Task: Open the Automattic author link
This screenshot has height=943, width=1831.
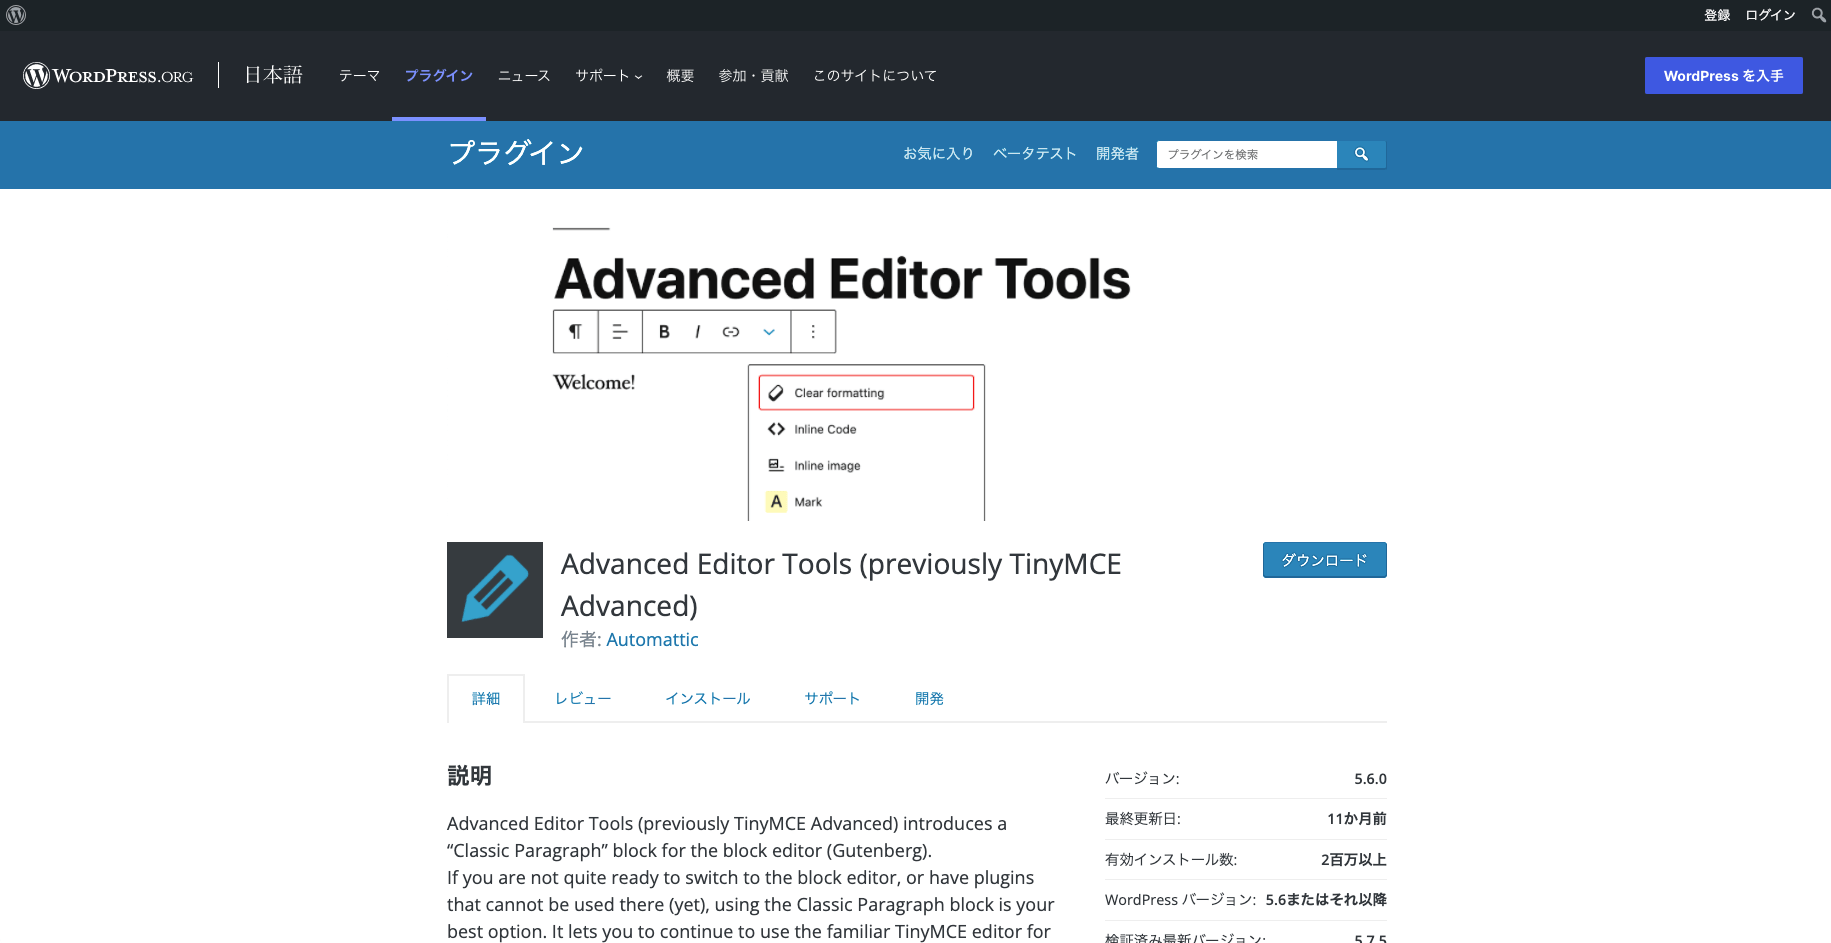Action: coord(652,640)
